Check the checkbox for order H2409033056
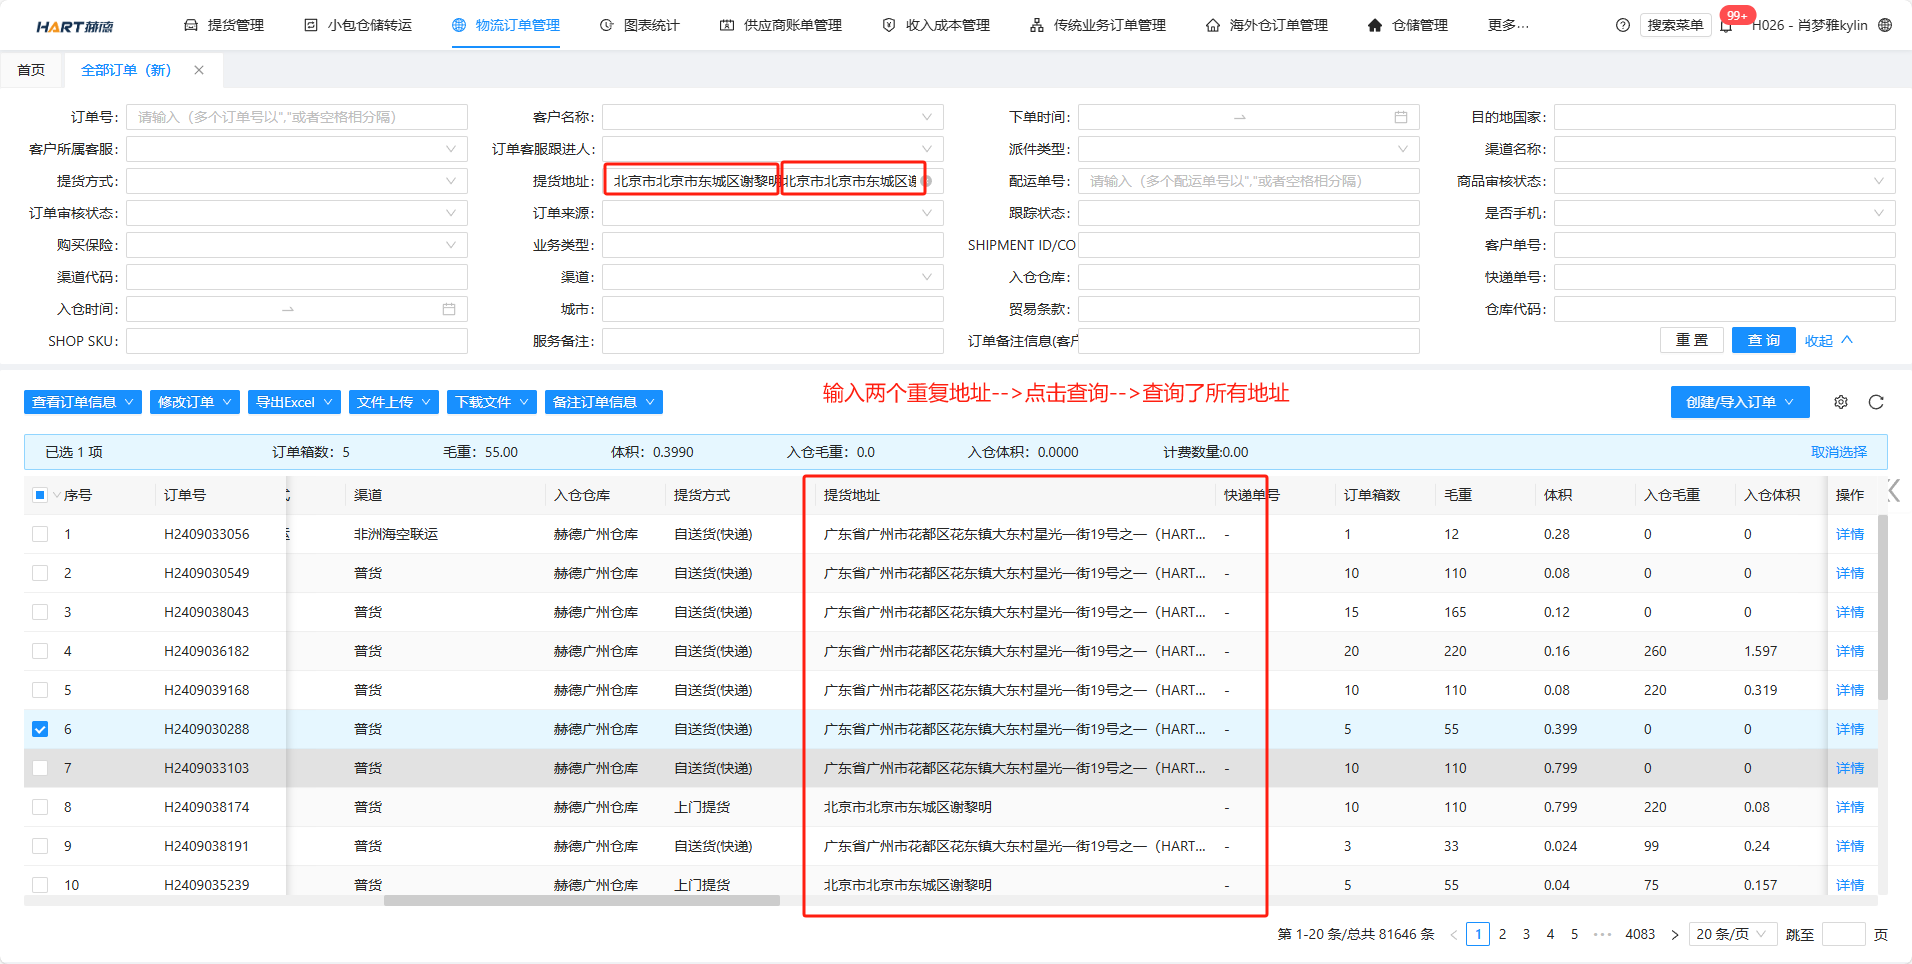The height and width of the screenshot is (964, 1912). point(40,534)
